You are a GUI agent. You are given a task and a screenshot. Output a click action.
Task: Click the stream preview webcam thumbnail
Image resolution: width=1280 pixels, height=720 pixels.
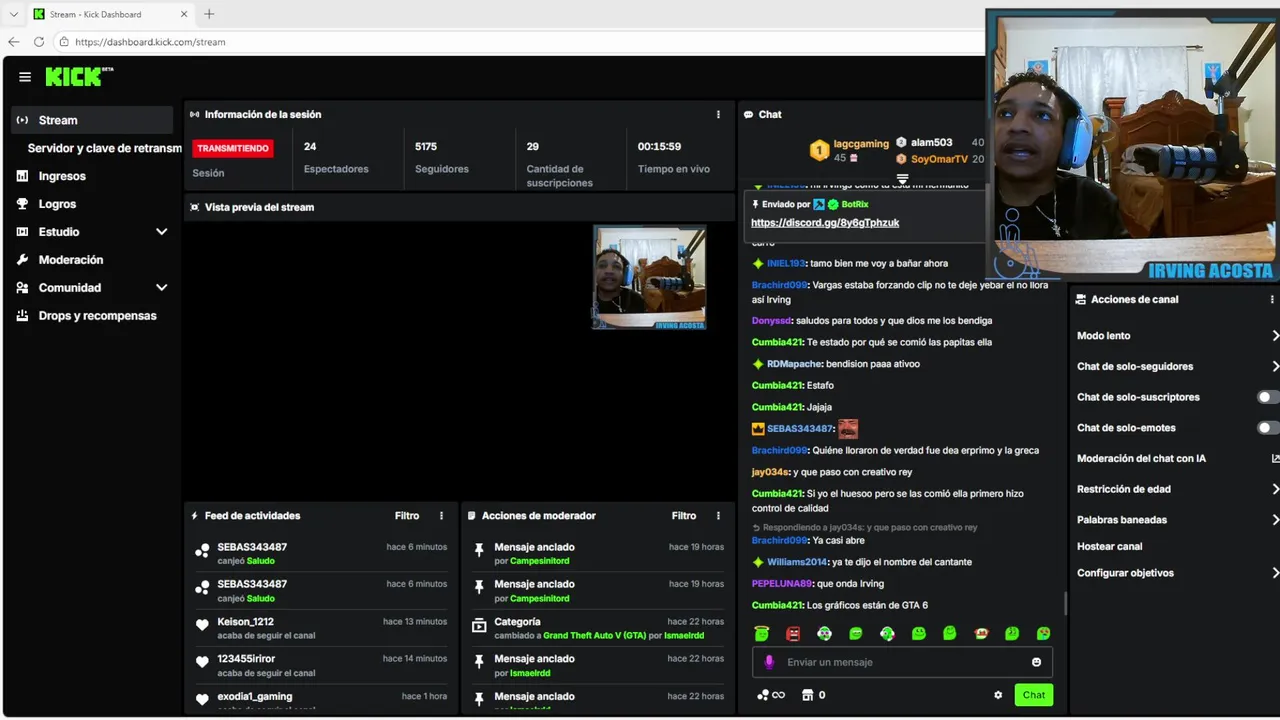tap(650, 277)
